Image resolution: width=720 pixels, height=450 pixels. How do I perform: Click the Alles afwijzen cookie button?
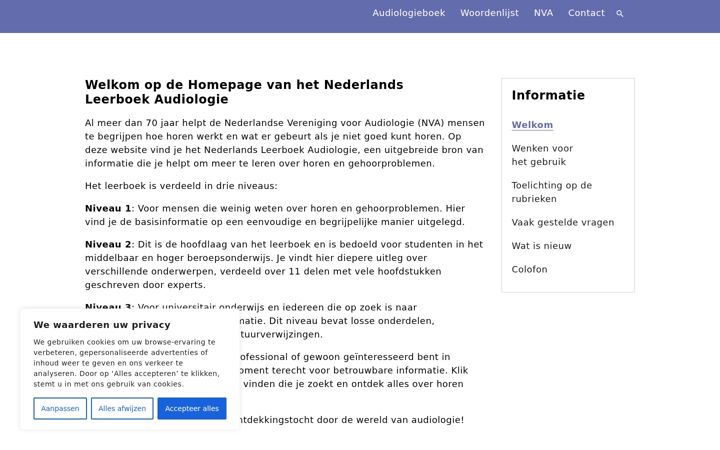point(122,409)
